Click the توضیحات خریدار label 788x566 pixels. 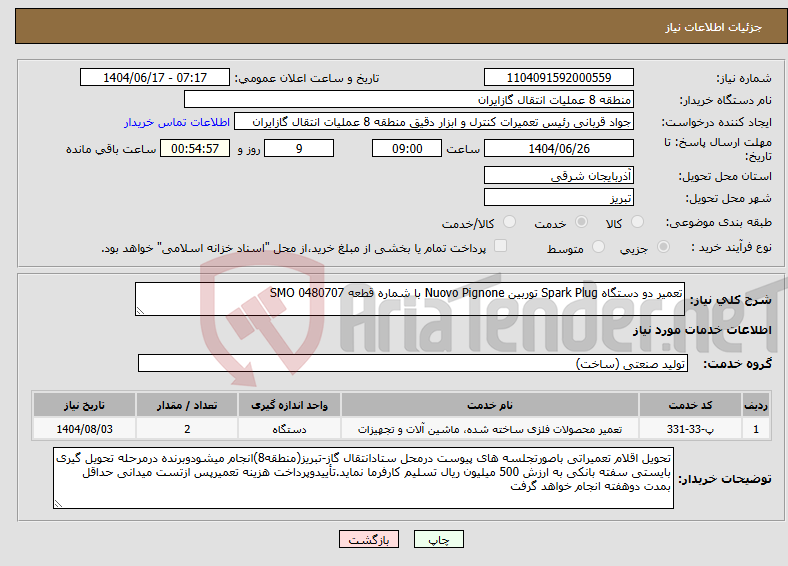click(725, 479)
